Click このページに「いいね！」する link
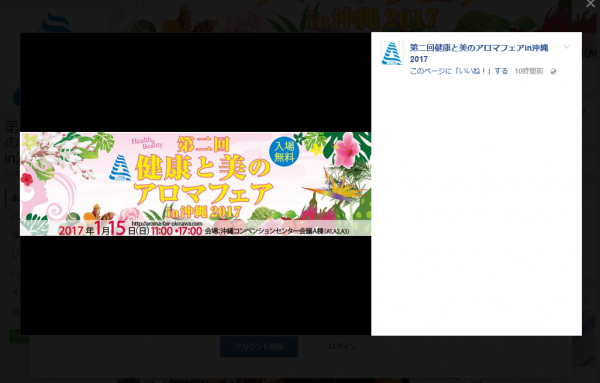Viewport: 600px width, 383px height. (x=459, y=71)
